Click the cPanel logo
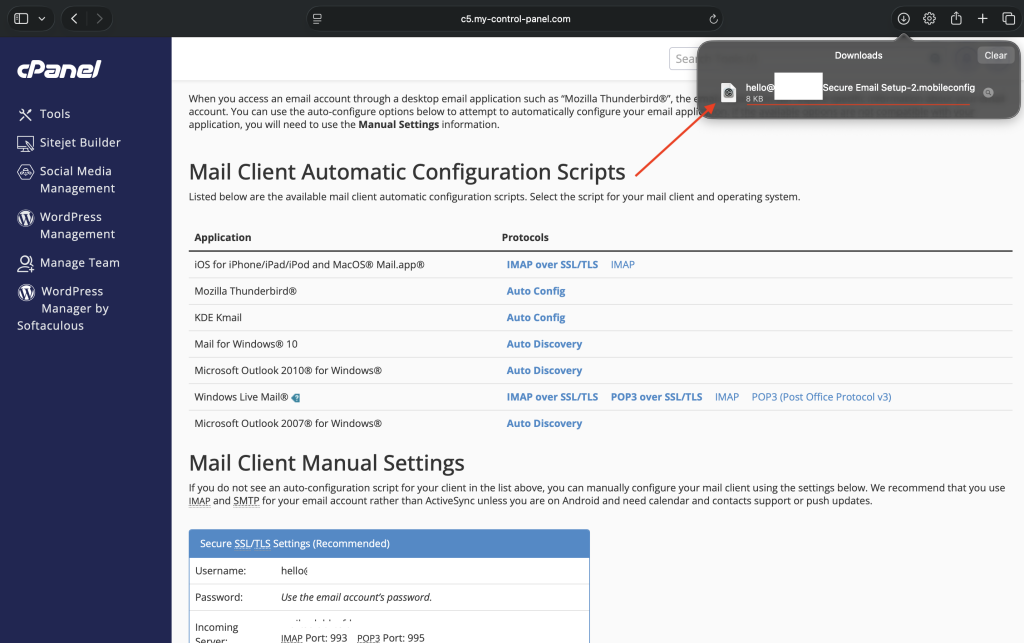 [59, 69]
